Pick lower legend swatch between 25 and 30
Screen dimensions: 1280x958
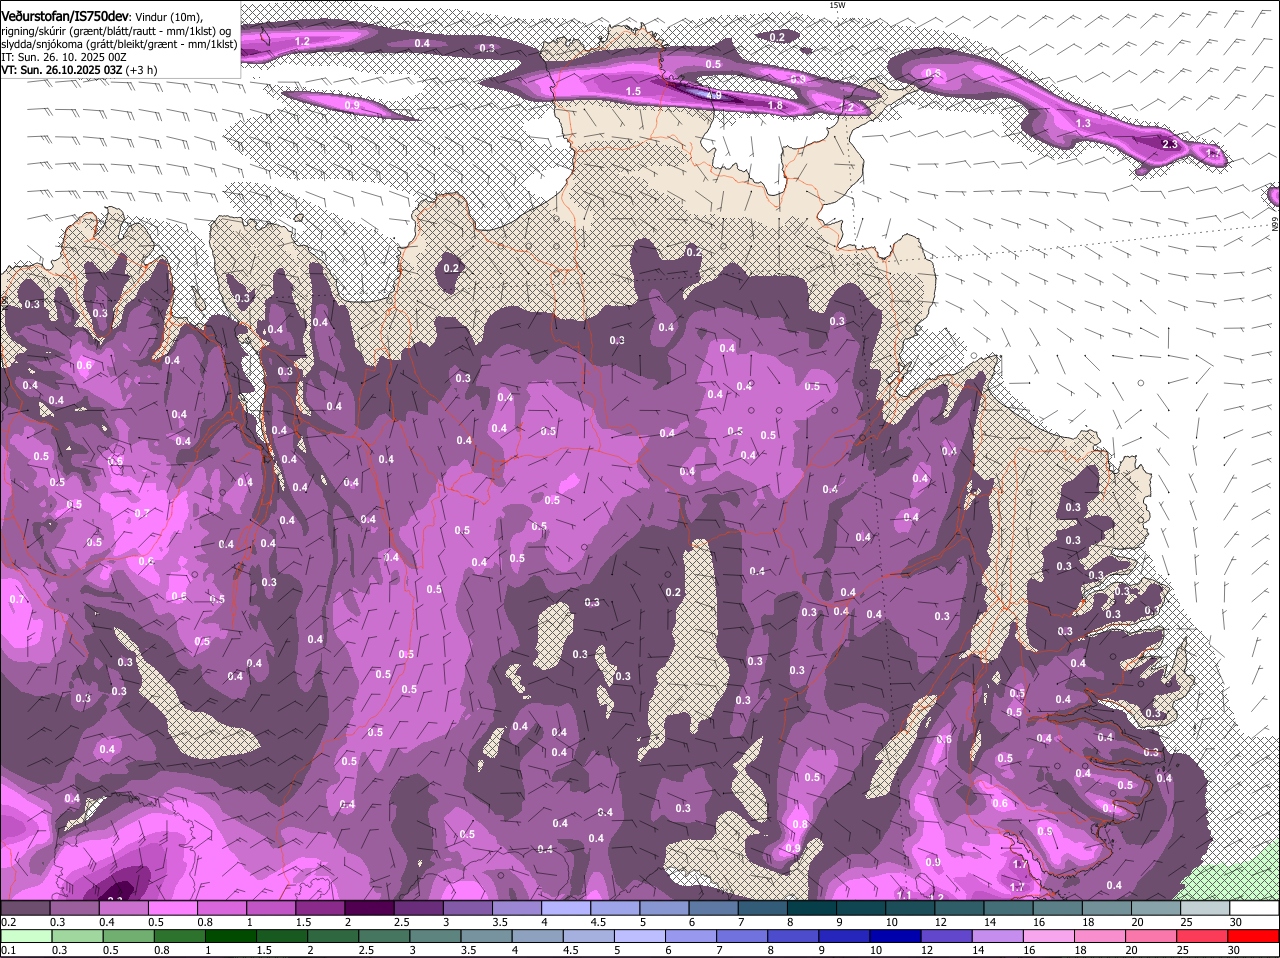pos(1204,936)
